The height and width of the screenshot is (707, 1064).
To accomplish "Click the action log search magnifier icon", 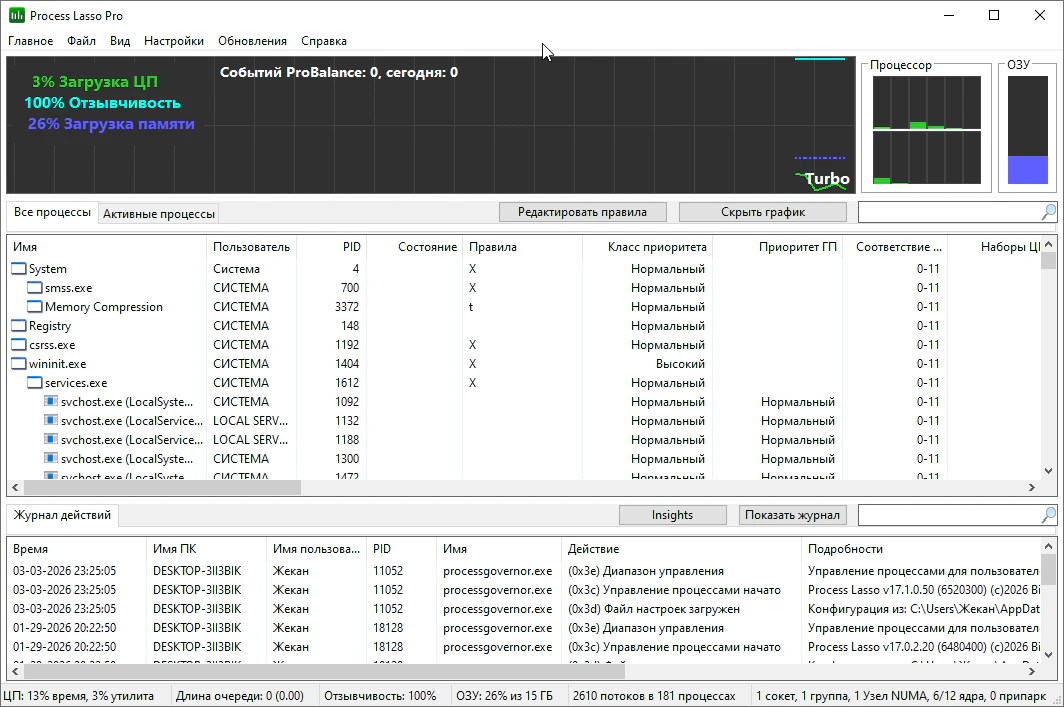I will [x=1048, y=515].
